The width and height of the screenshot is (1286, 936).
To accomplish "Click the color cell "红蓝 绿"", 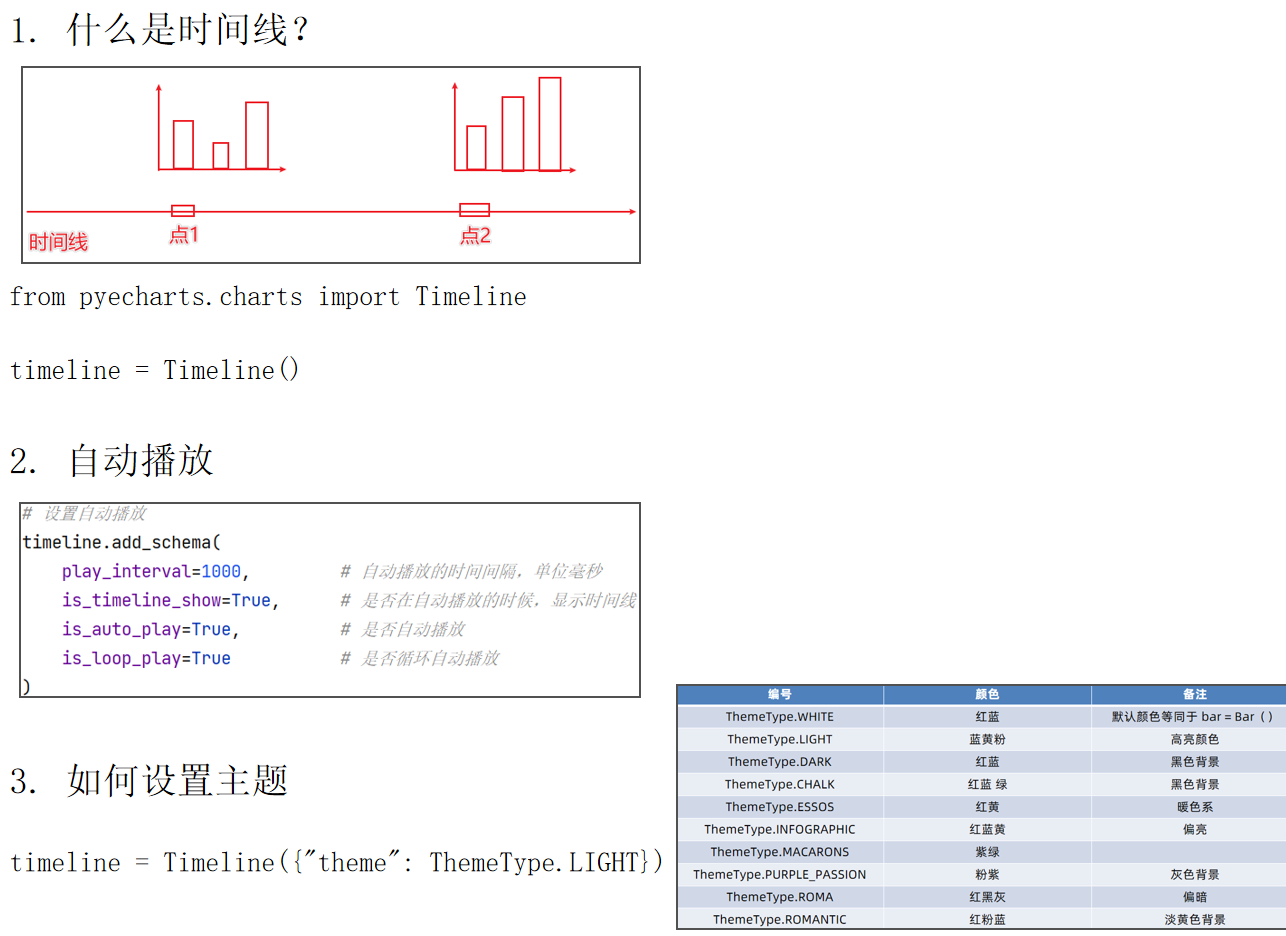I will tap(987, 784).
